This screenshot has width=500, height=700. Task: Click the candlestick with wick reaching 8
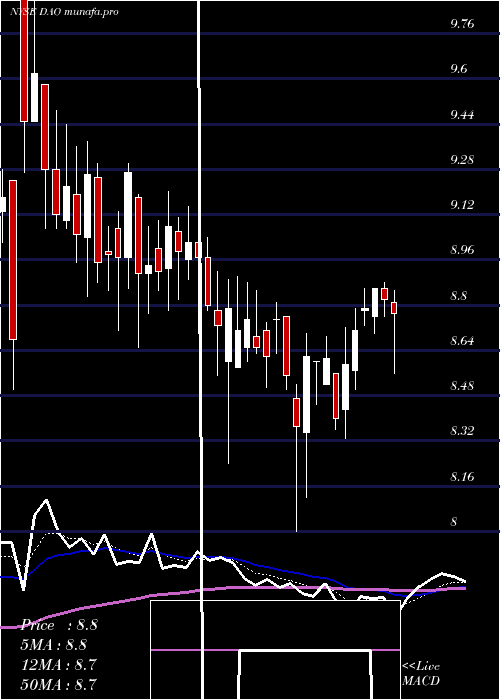[296, 412]
